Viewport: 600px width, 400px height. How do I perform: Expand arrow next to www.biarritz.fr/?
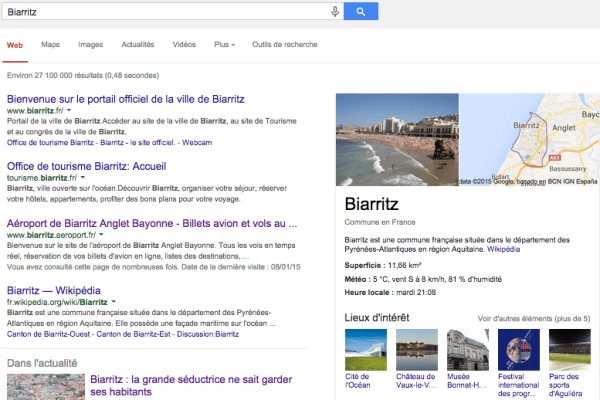click(69, 110)
